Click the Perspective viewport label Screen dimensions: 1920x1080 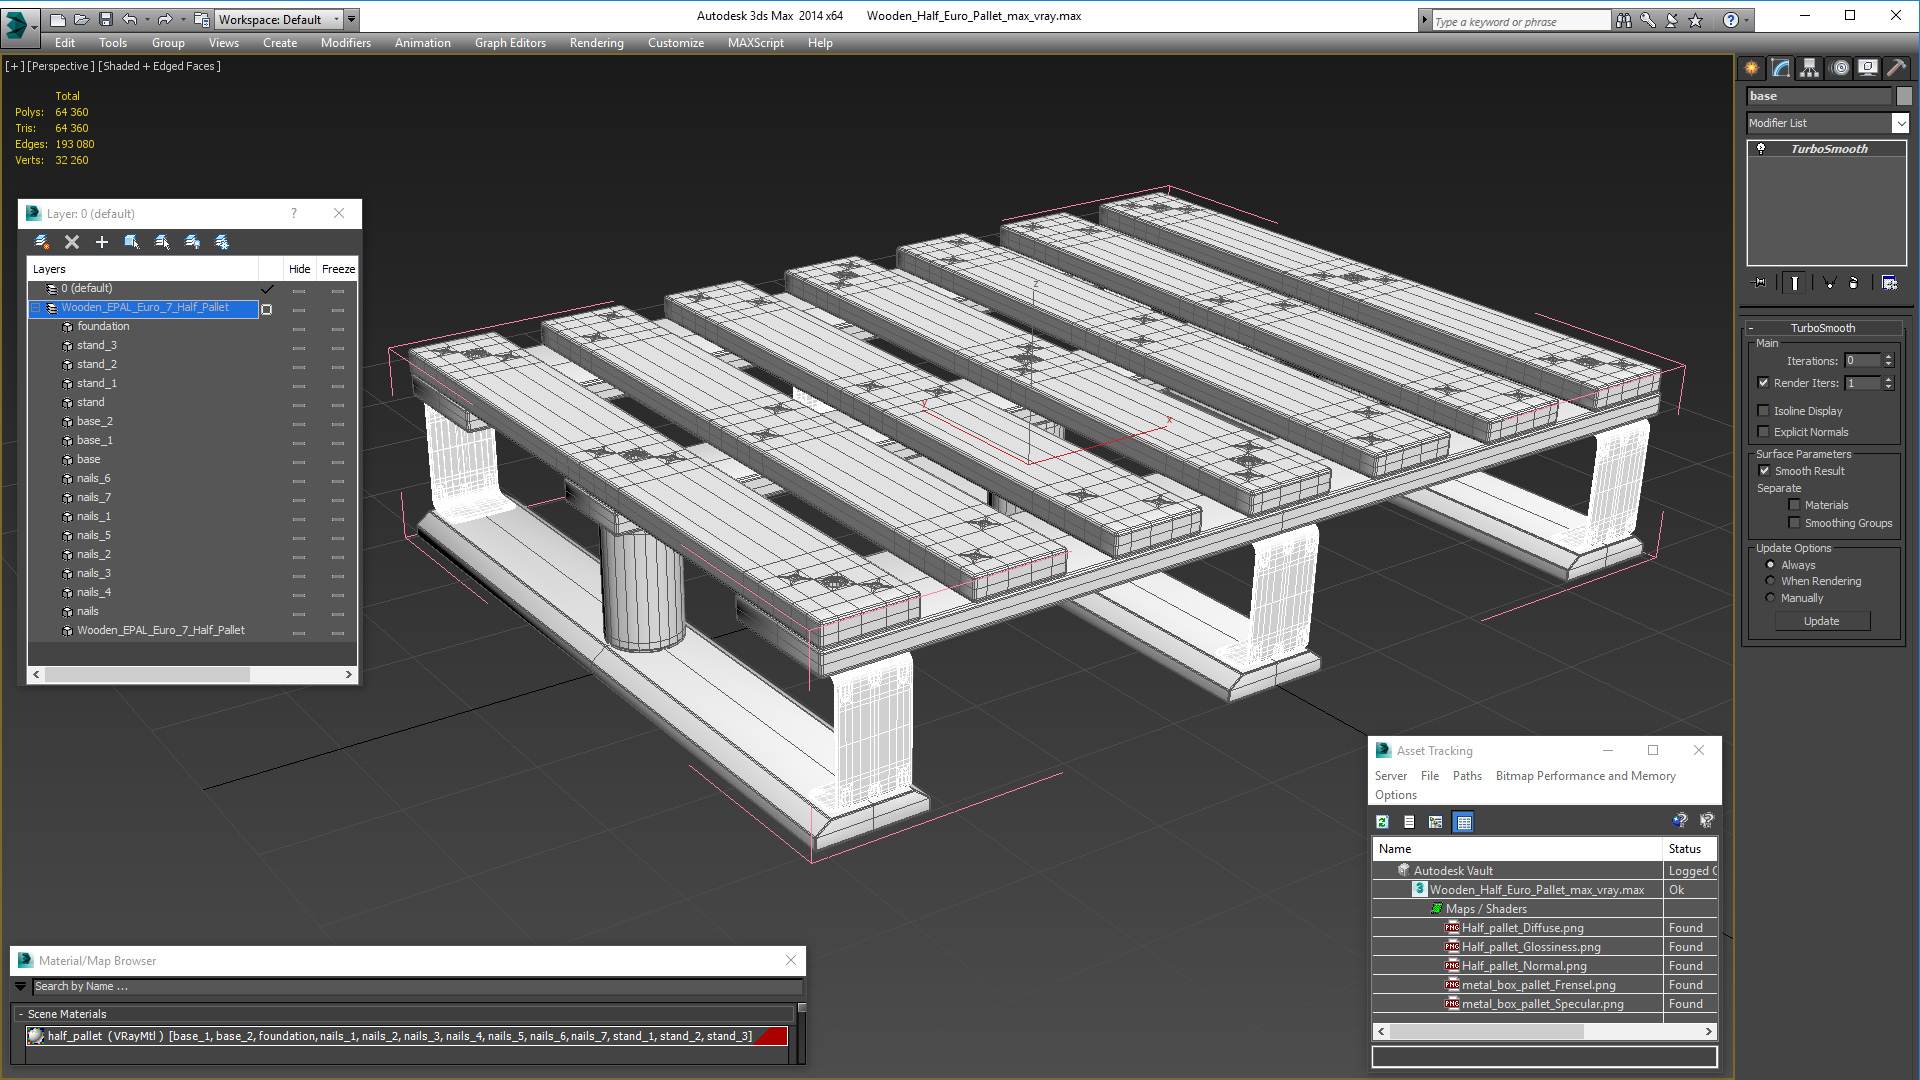tap(61, 66)
